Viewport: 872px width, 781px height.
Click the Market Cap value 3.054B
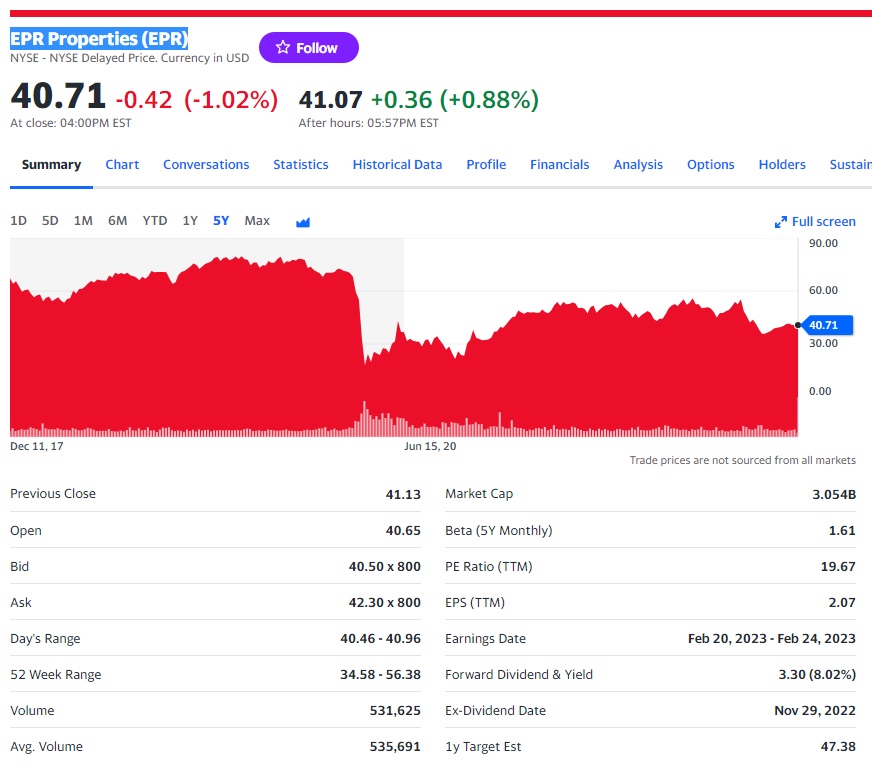click(834, 495)
